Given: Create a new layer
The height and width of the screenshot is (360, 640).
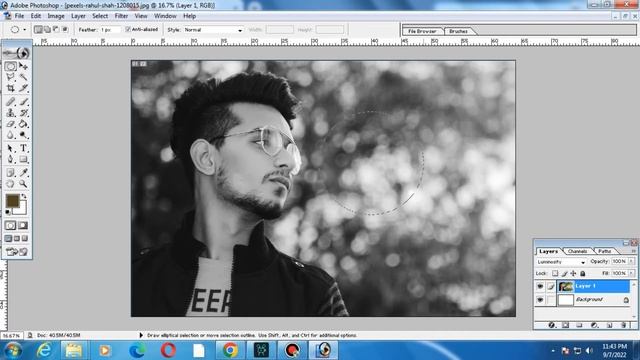Looking at the screenshot, I should coord(609,325).
